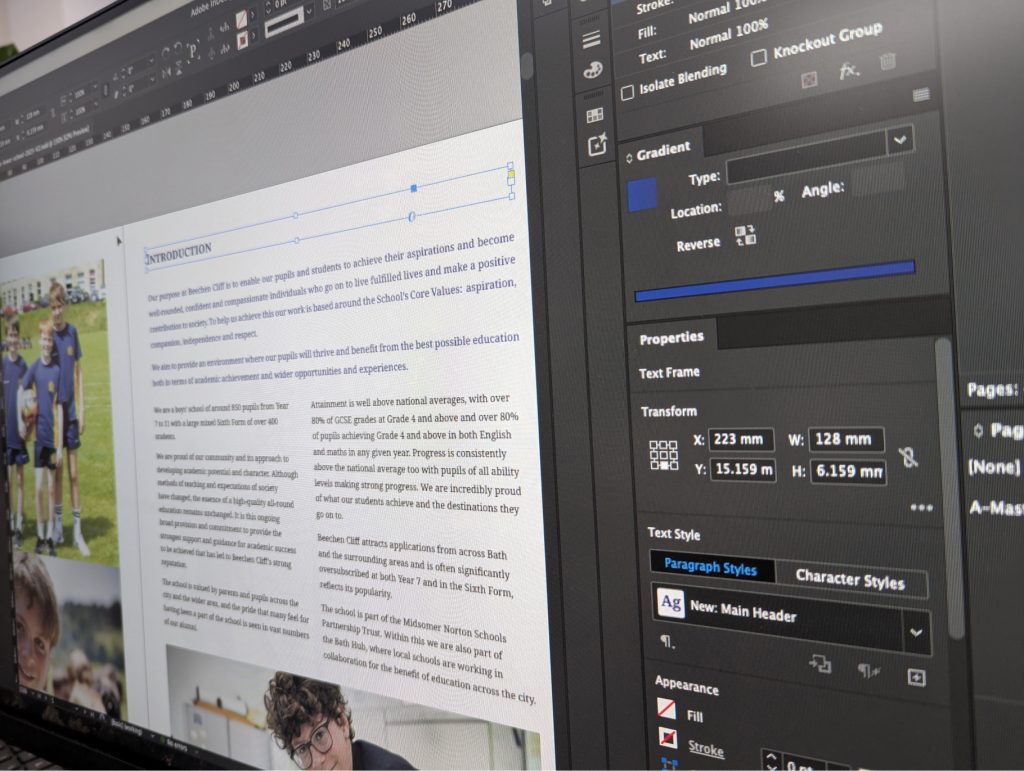Enable the Knockout Group checkbox
The height and width of the screenshot is (771, 1024).
[x=759, y=57]
